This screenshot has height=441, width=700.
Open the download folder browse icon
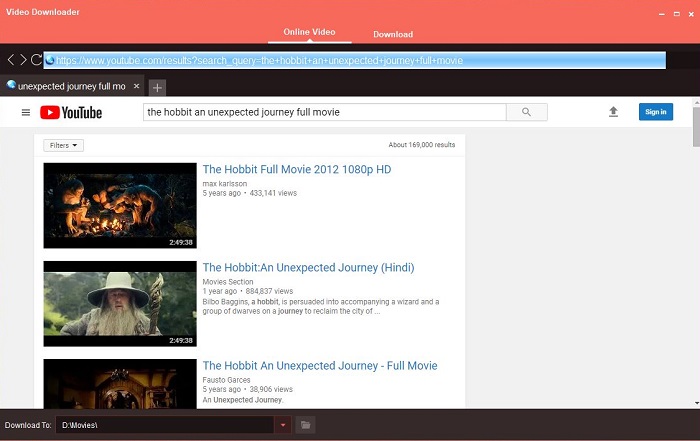tap(306, 425)
